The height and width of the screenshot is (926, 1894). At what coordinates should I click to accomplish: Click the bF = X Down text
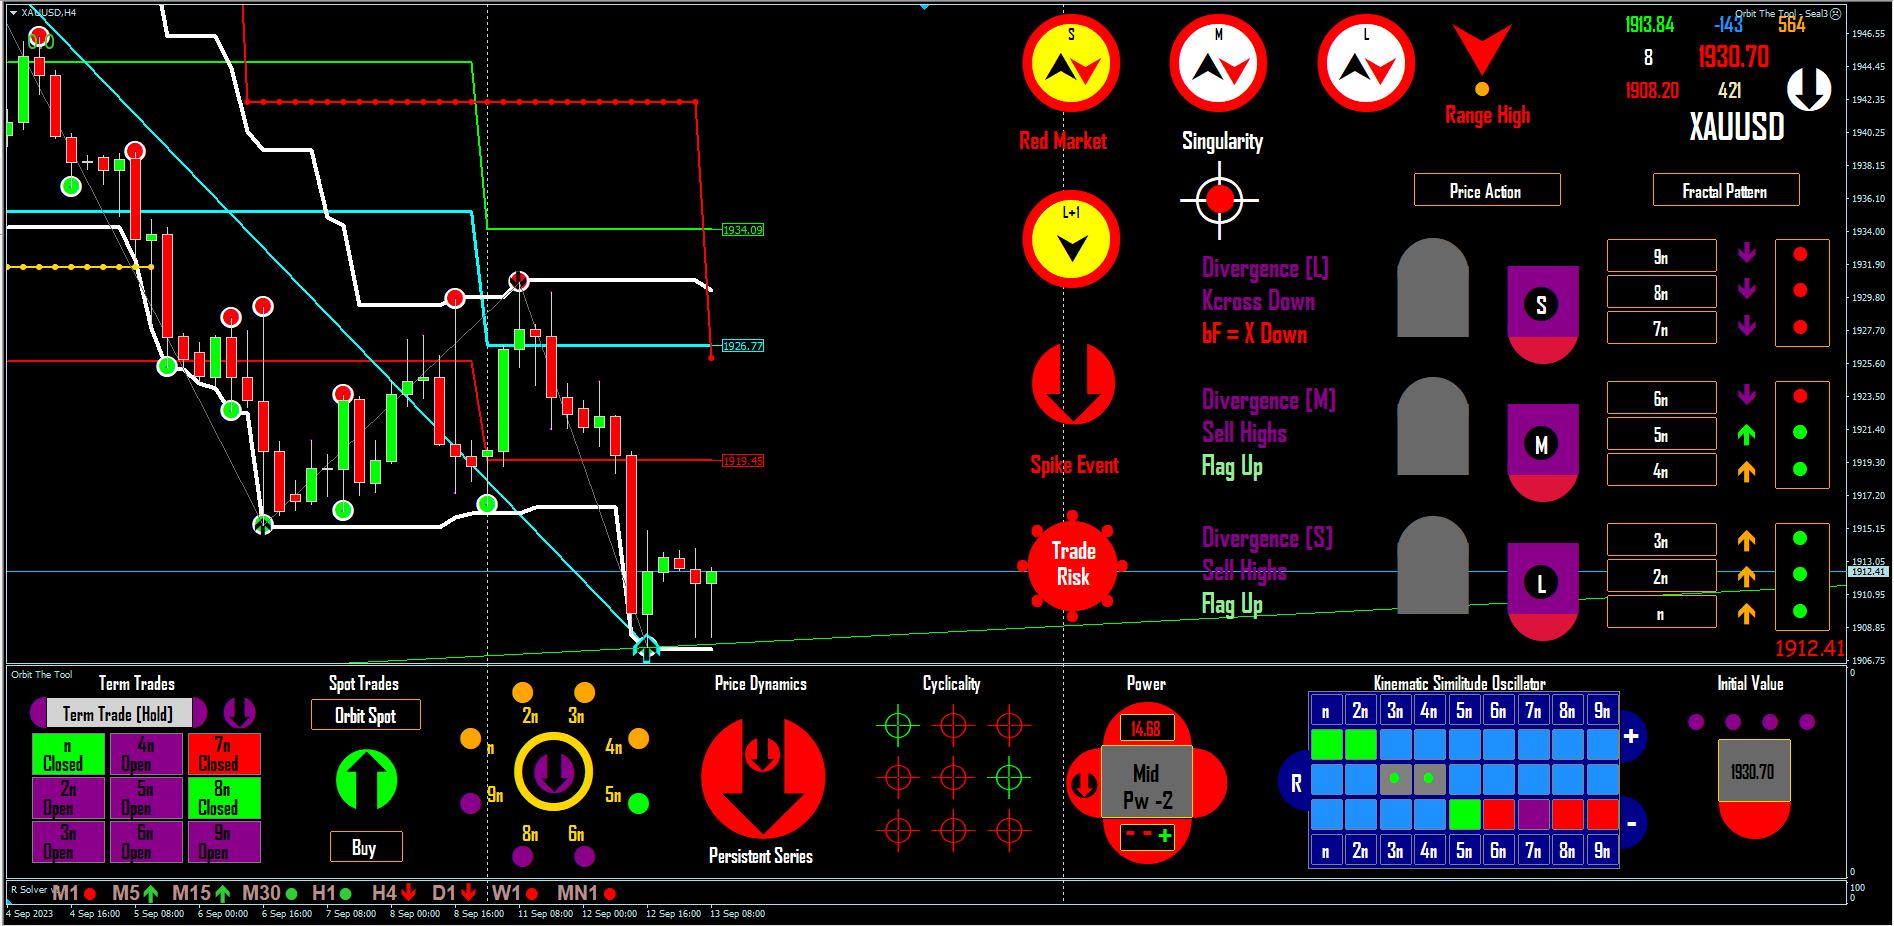1254,334
